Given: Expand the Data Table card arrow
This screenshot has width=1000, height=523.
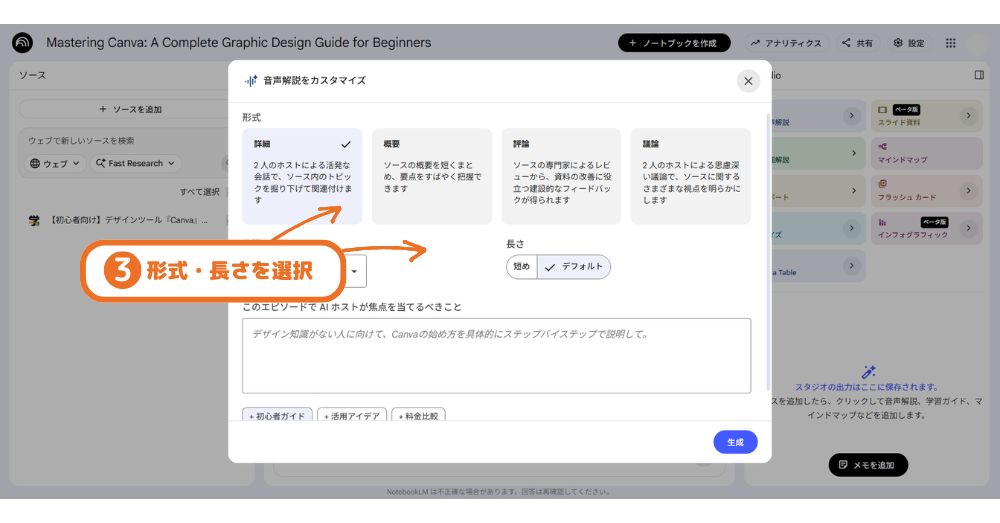Looking at the screenshot, I should 851,265.
